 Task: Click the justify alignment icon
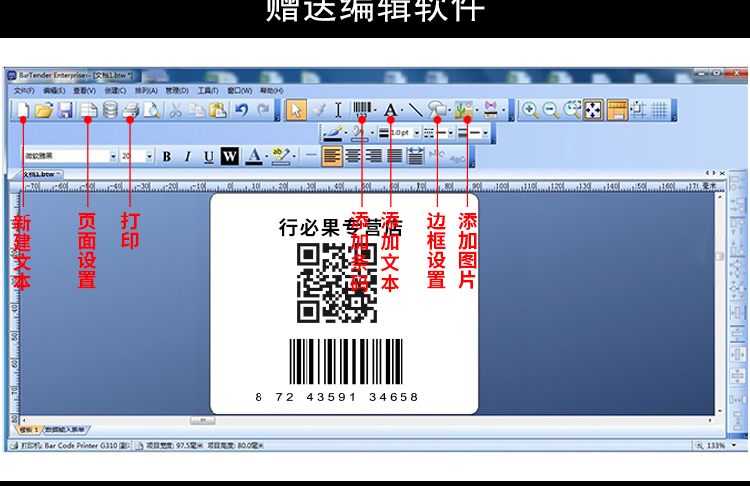pyautogui.click(x=395, y=156)
